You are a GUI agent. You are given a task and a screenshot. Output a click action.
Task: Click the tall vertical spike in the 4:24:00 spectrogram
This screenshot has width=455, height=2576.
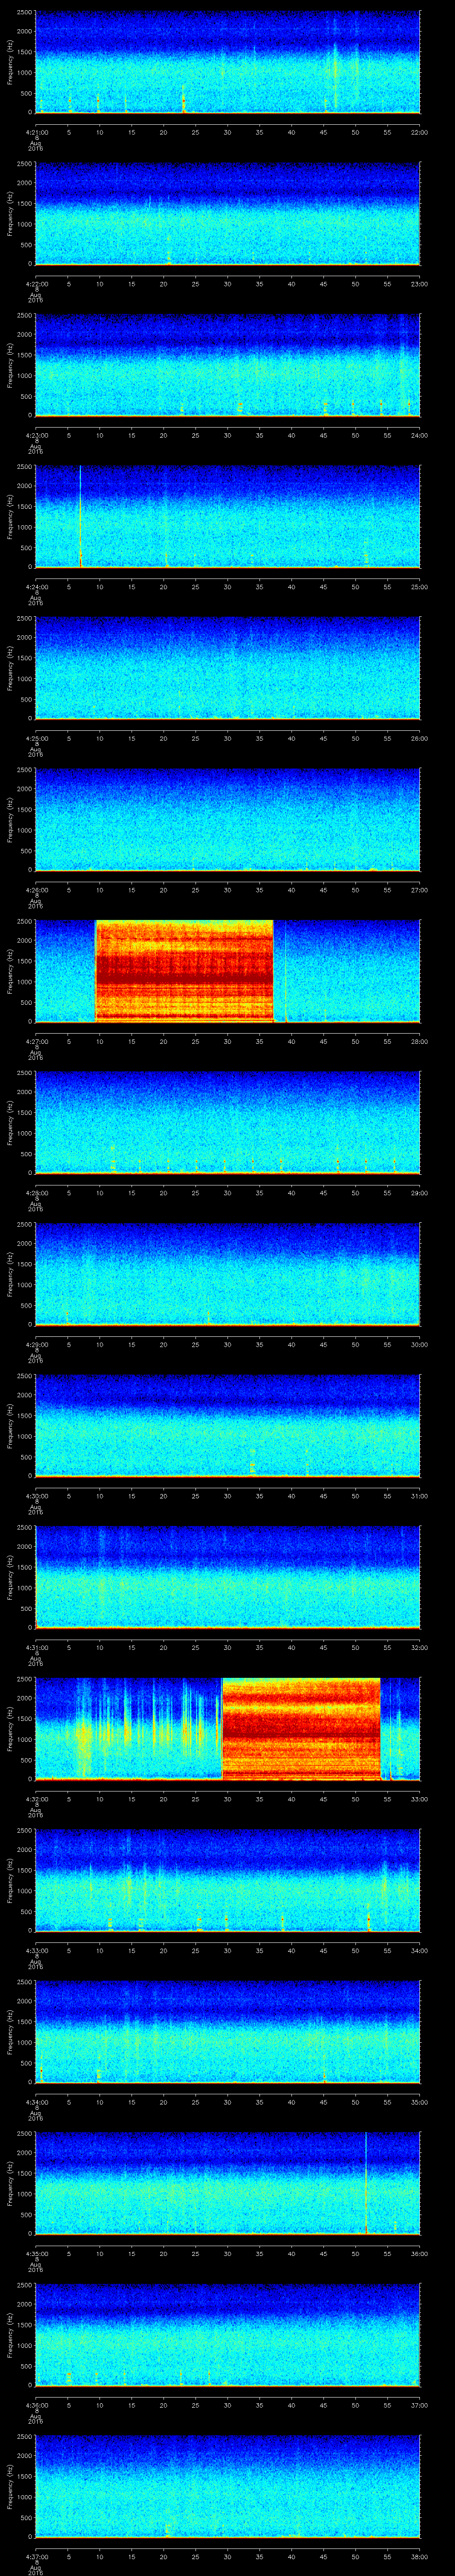pyautogui.click(x=81, y=516)
